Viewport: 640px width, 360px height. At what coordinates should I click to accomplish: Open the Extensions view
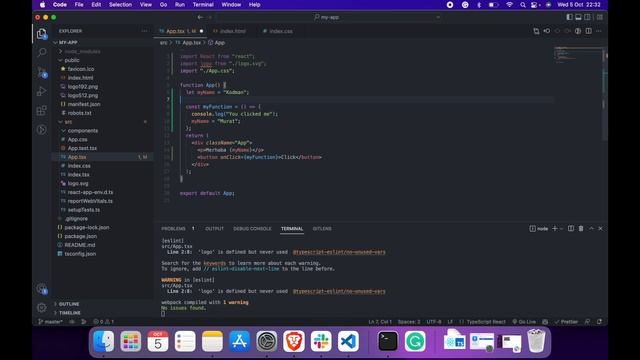[x=42, y=111]
